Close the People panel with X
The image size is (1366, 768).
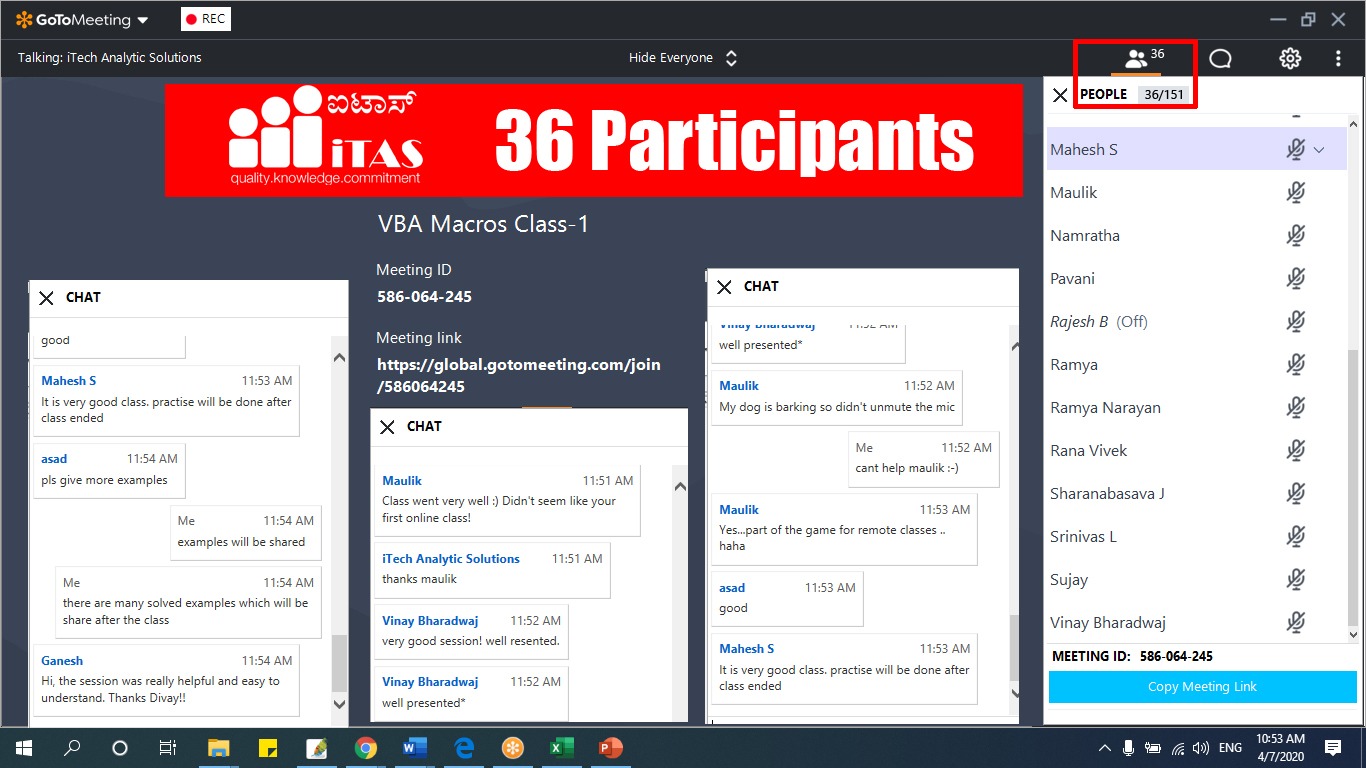tap(1060, 95)
